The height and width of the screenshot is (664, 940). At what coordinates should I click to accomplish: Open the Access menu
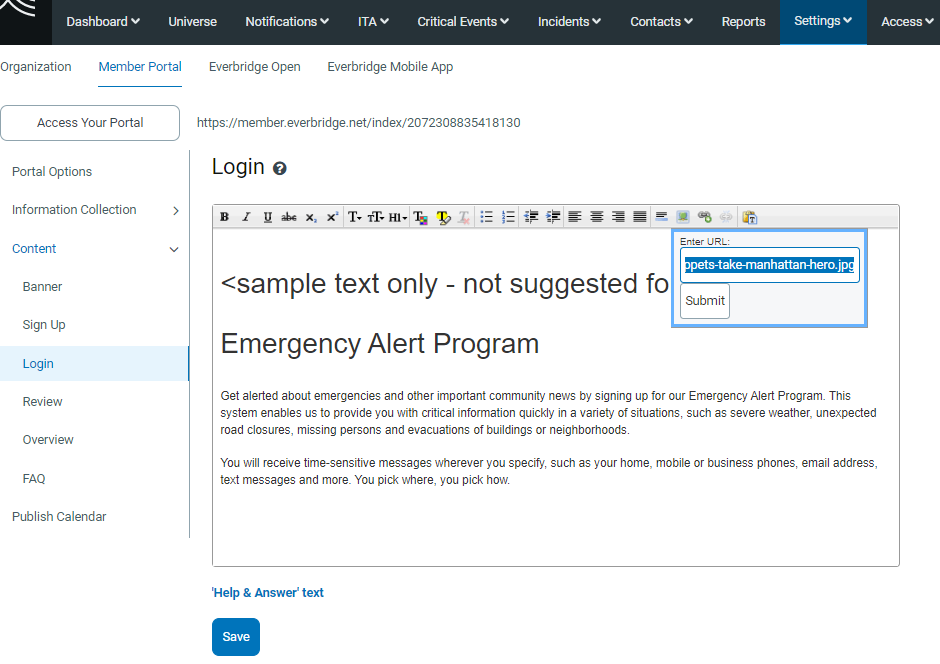908,22
